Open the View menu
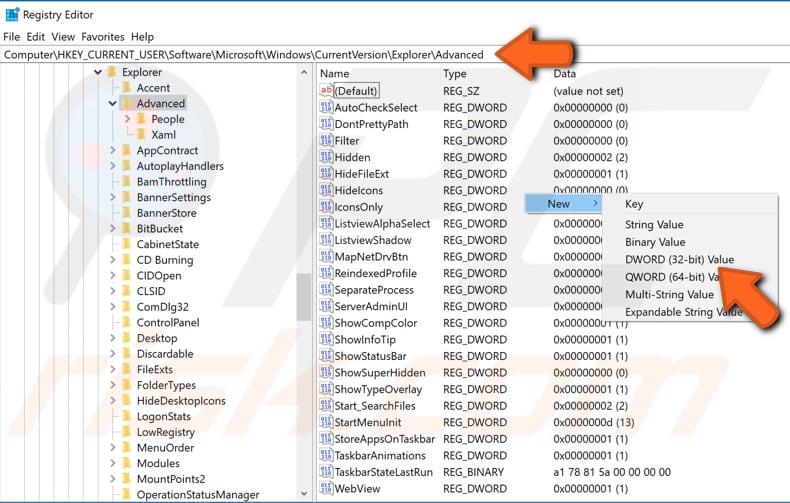Screen dimensions: 790x503 click(63, 37)
